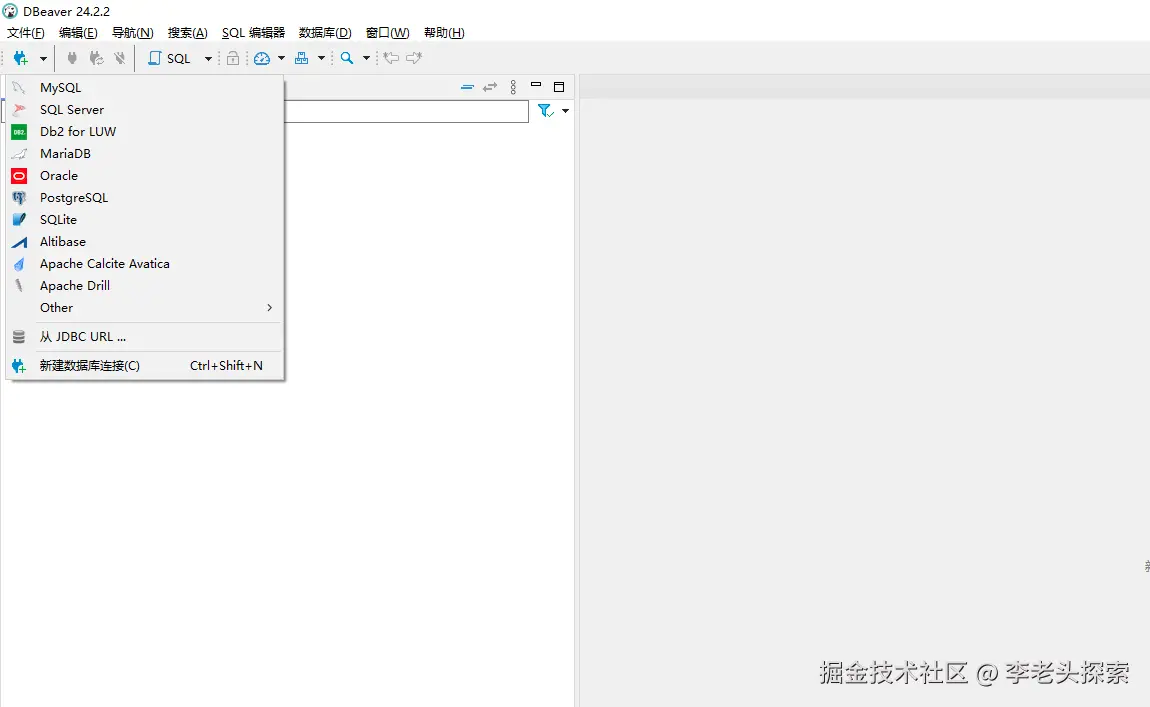Click the search magnifier icon
Viewport: 1150px width, 707px height.
tap(347, 58)
